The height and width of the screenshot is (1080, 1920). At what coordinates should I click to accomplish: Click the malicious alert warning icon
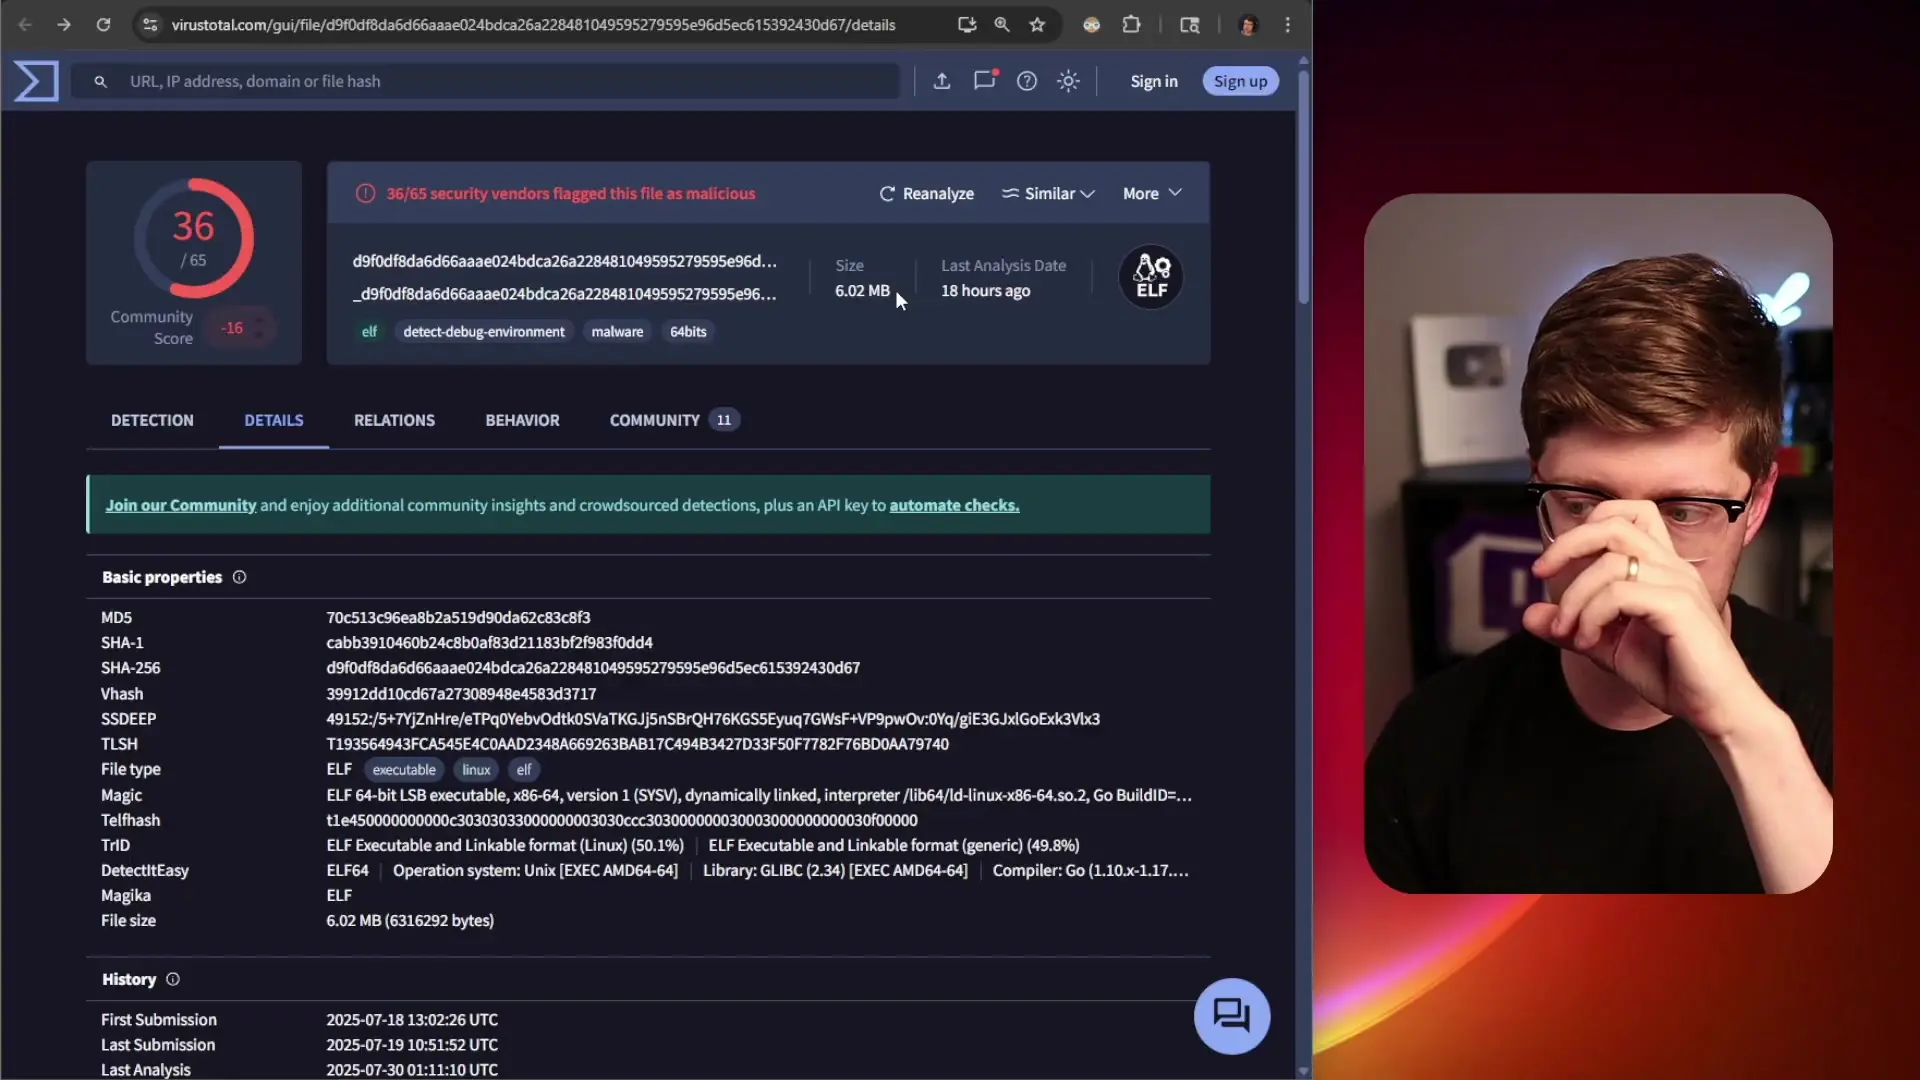[365, 194]
